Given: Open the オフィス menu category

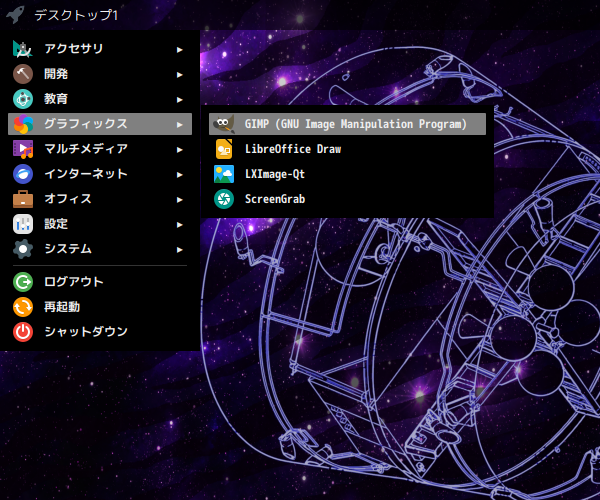Looking at the screenshot, I should click(x=100, y=199).
